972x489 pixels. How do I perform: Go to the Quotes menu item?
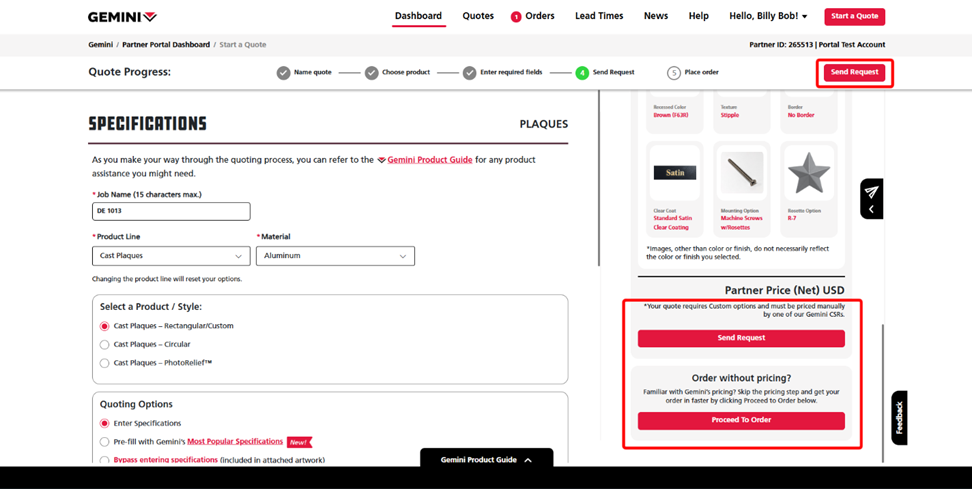coord(478,16)
